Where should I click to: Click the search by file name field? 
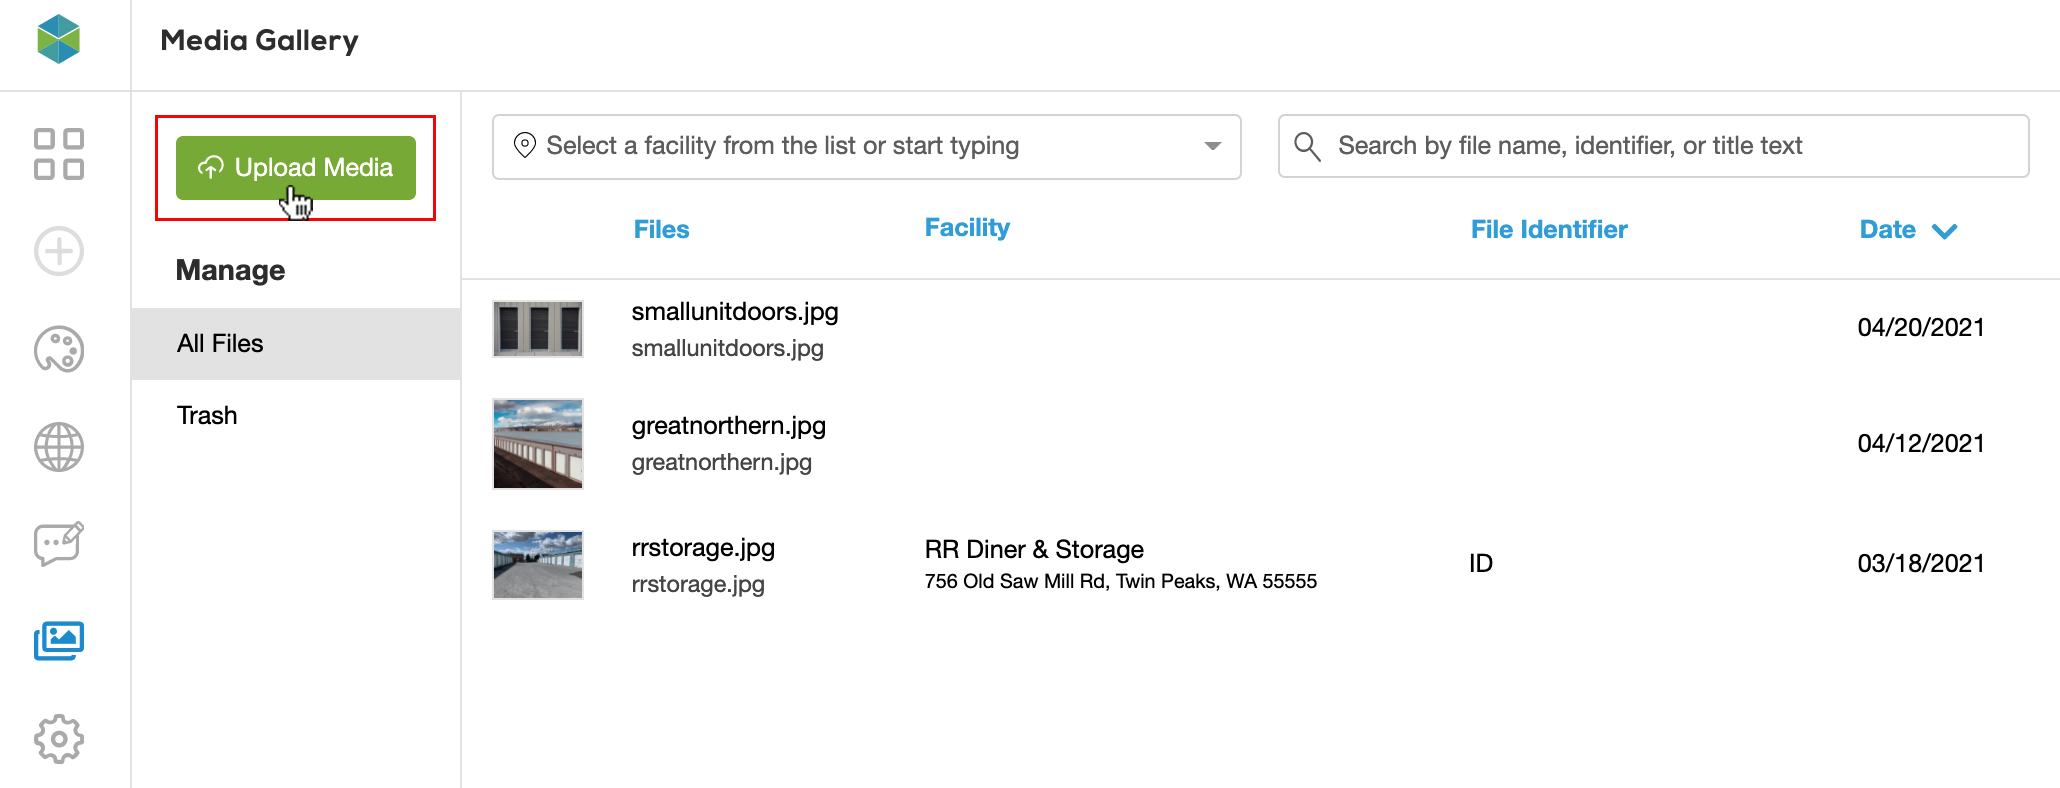(x=1660, y=146)
